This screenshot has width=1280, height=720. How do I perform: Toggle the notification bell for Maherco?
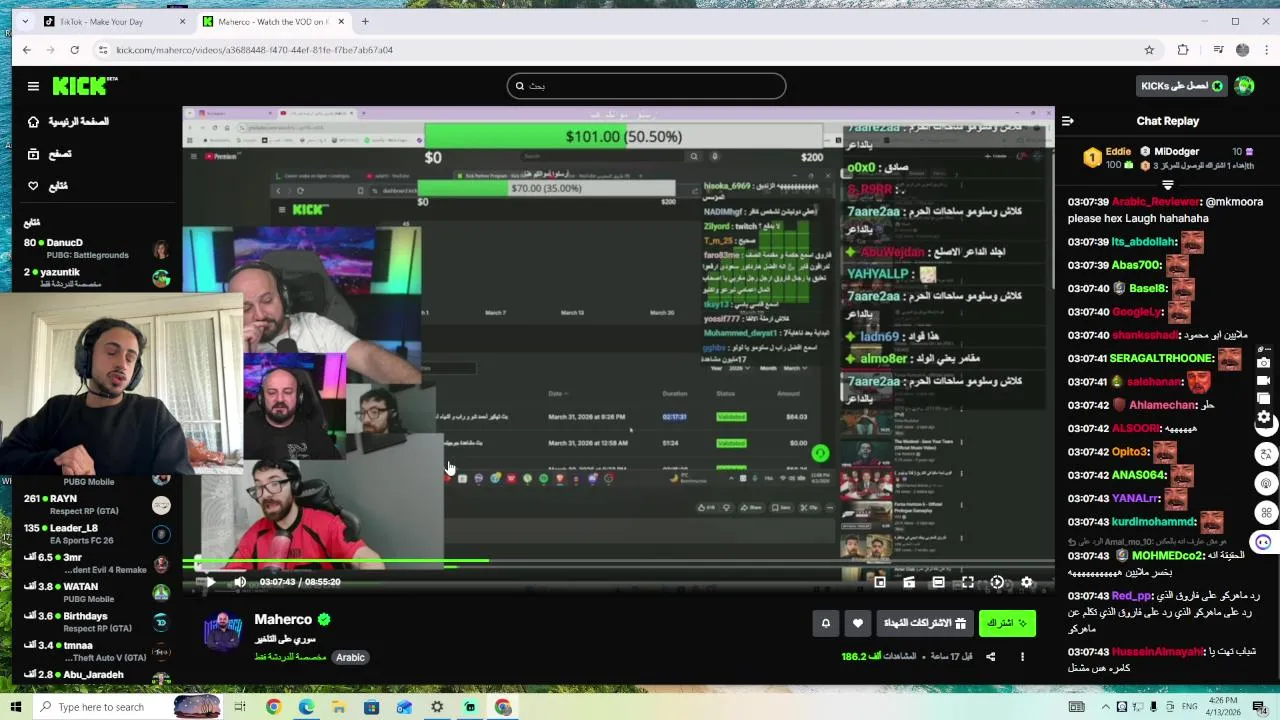[x=825, y=623]
